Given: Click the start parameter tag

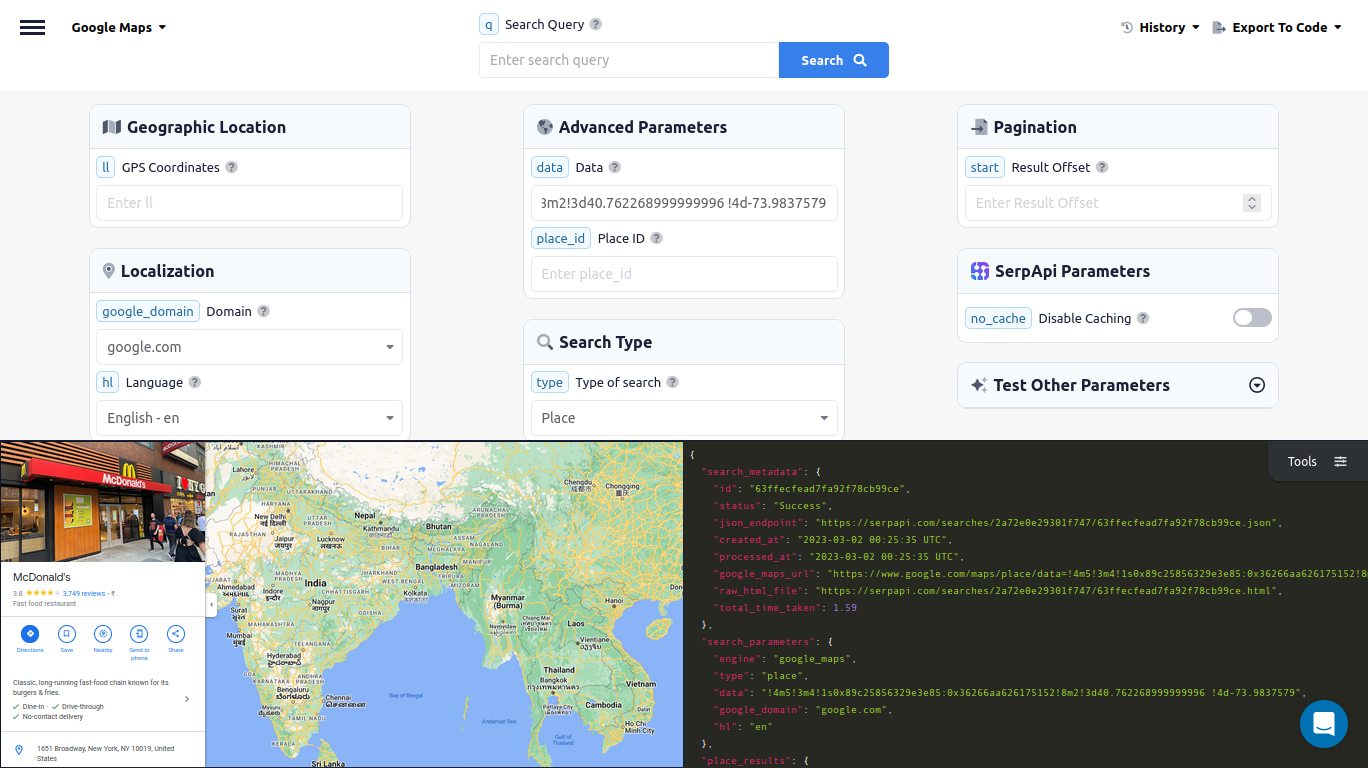Looking at the screenshot, I should click(985, 167).
